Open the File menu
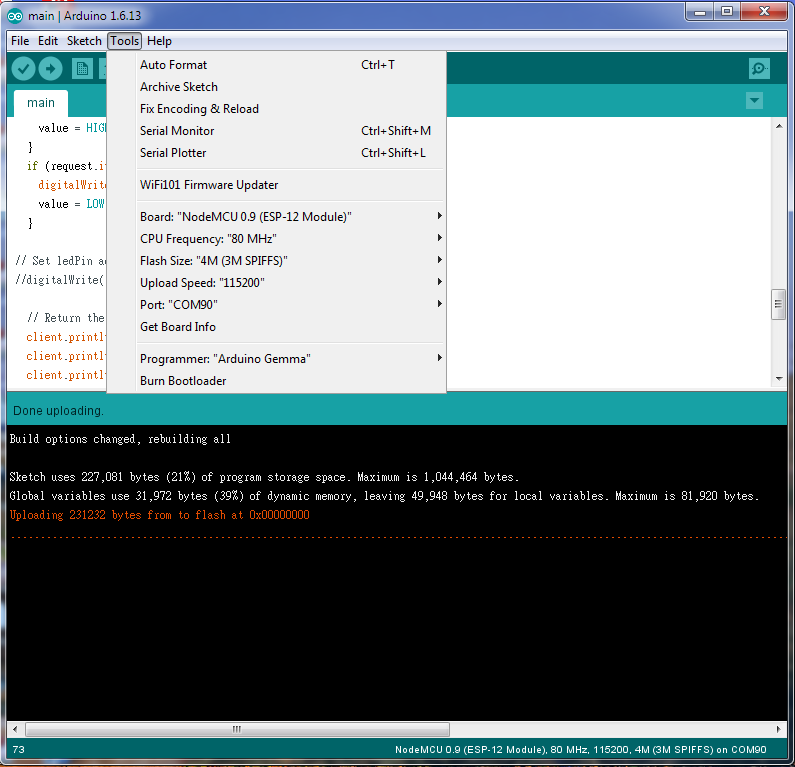The height and width of the screenshot is (767, 795). 20,41
